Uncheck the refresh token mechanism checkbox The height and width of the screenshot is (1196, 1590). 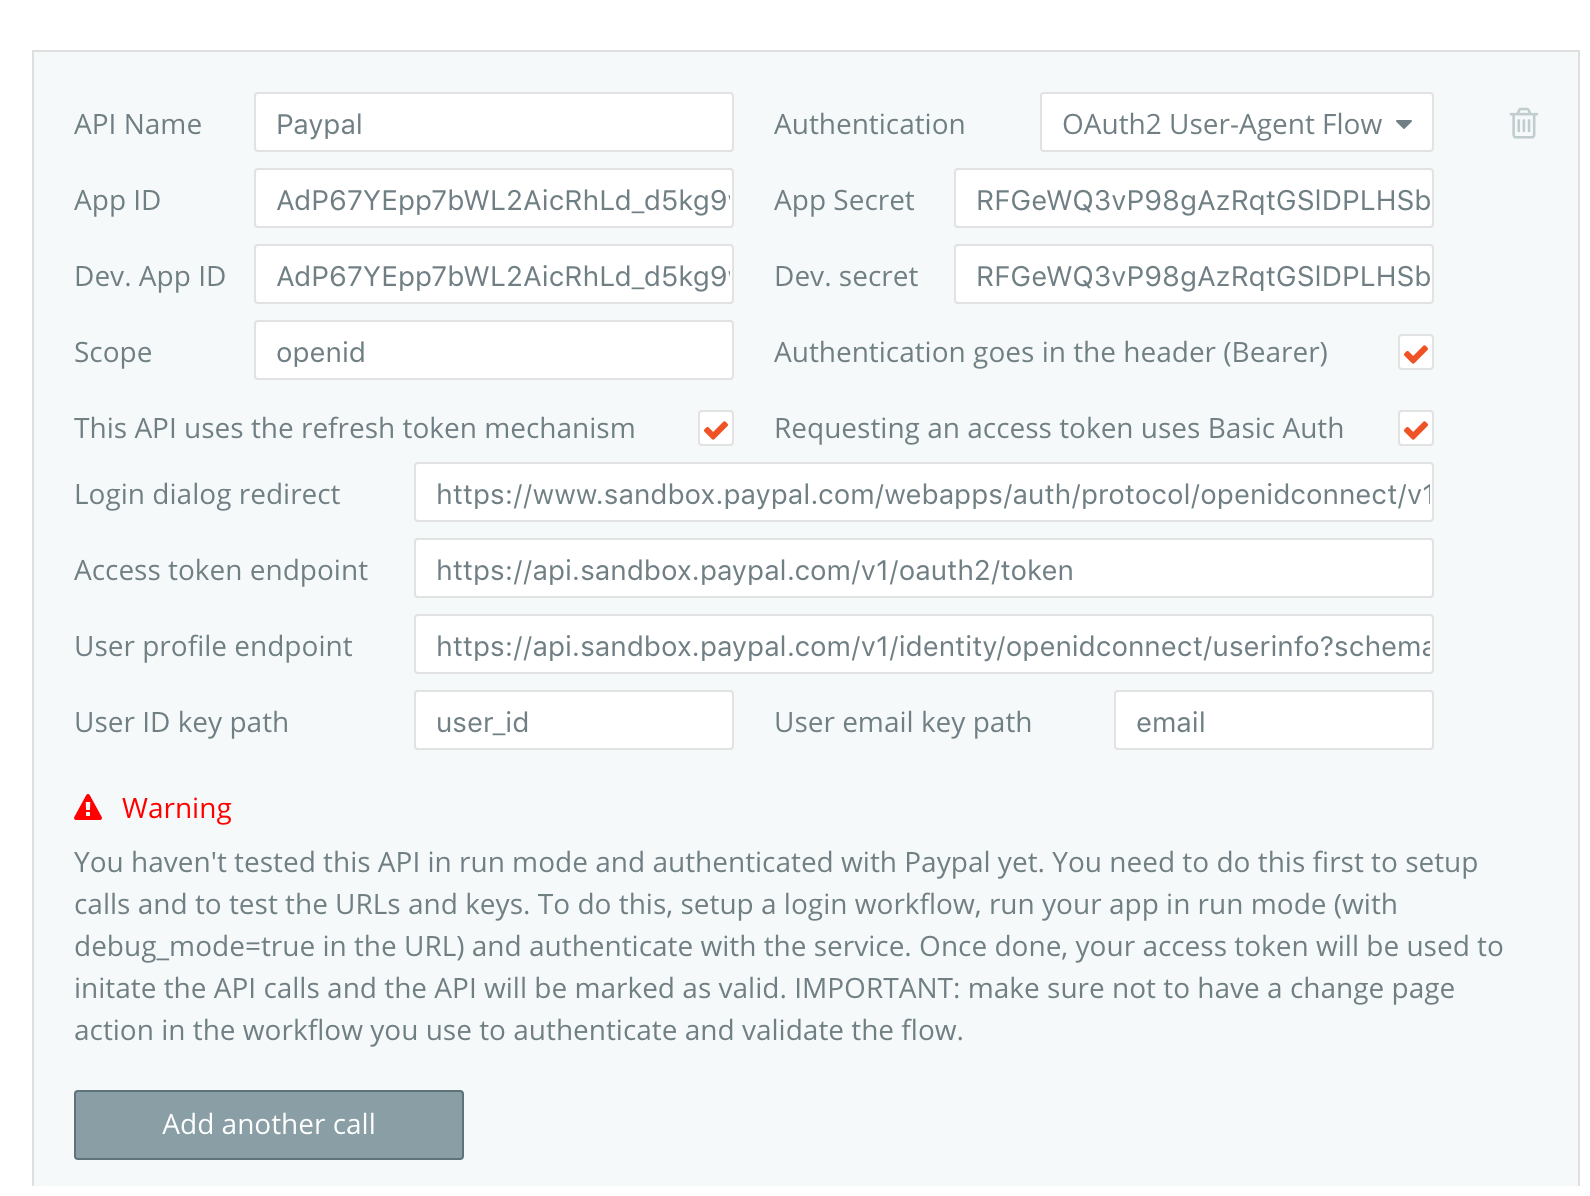coord(715,429)
